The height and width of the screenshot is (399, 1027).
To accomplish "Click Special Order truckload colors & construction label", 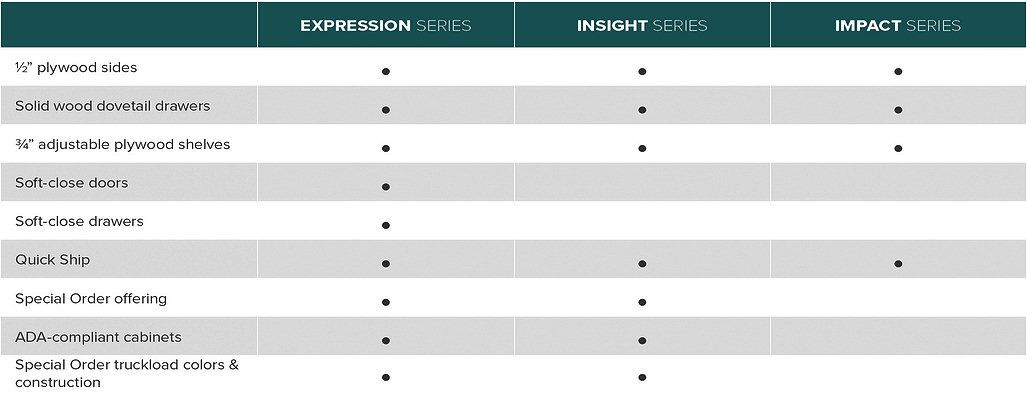I will point(127,373).
